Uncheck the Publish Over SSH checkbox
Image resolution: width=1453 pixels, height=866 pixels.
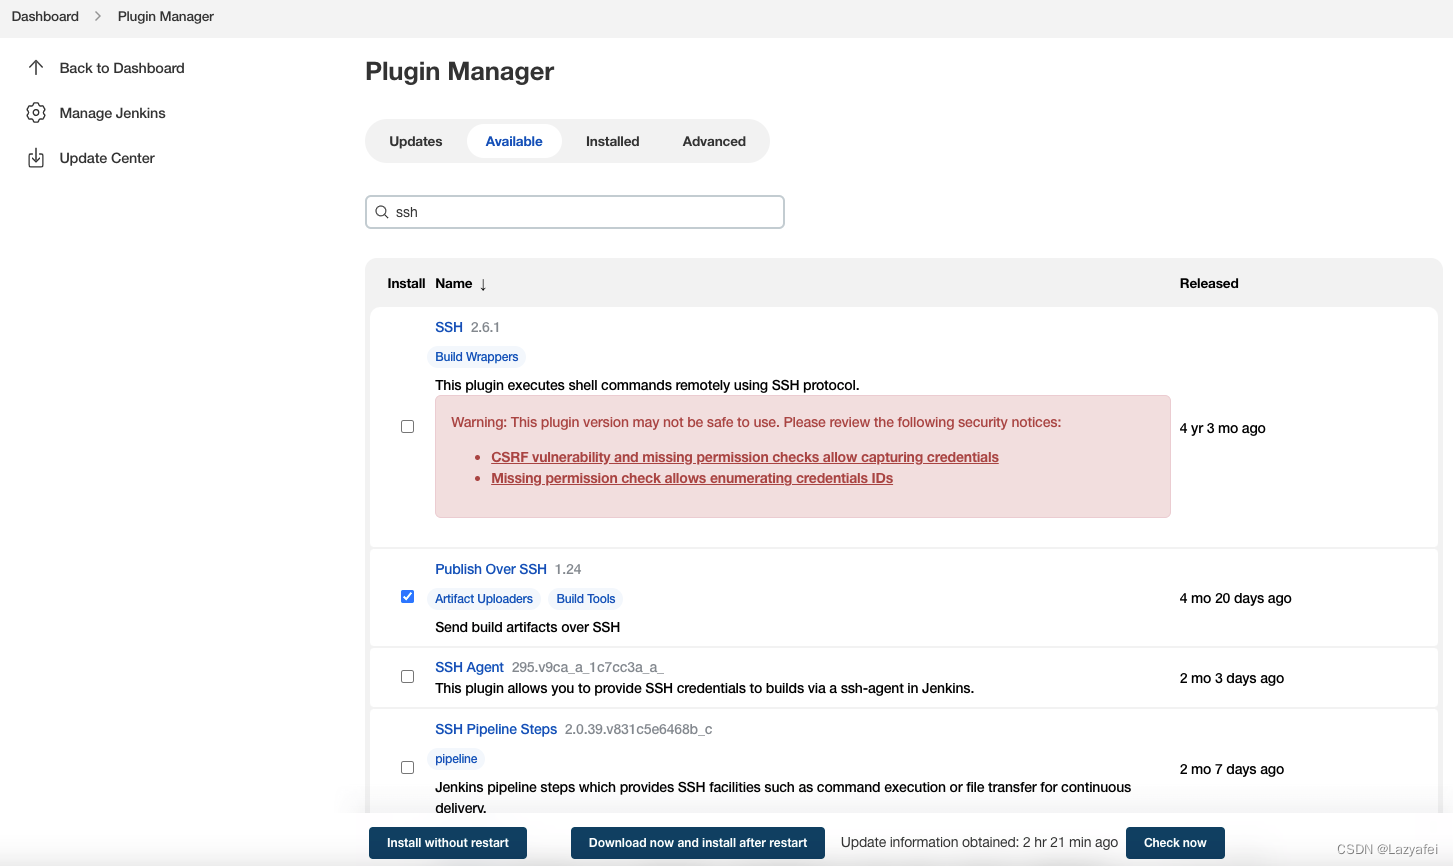coord(407,597)
